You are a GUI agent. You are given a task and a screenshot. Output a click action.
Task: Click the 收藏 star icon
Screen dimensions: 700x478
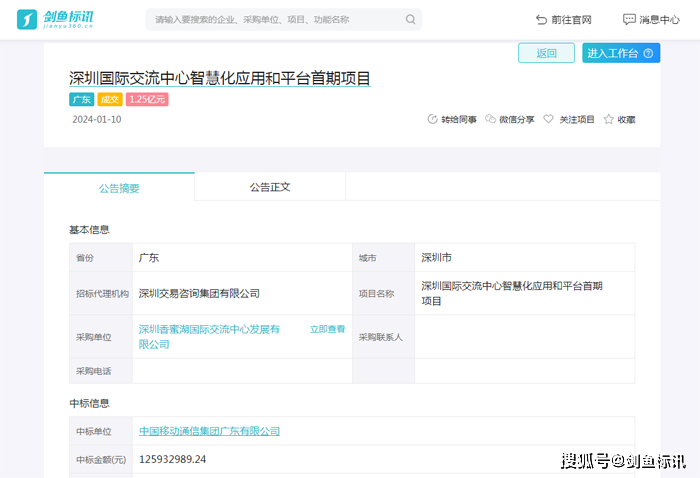608,119
